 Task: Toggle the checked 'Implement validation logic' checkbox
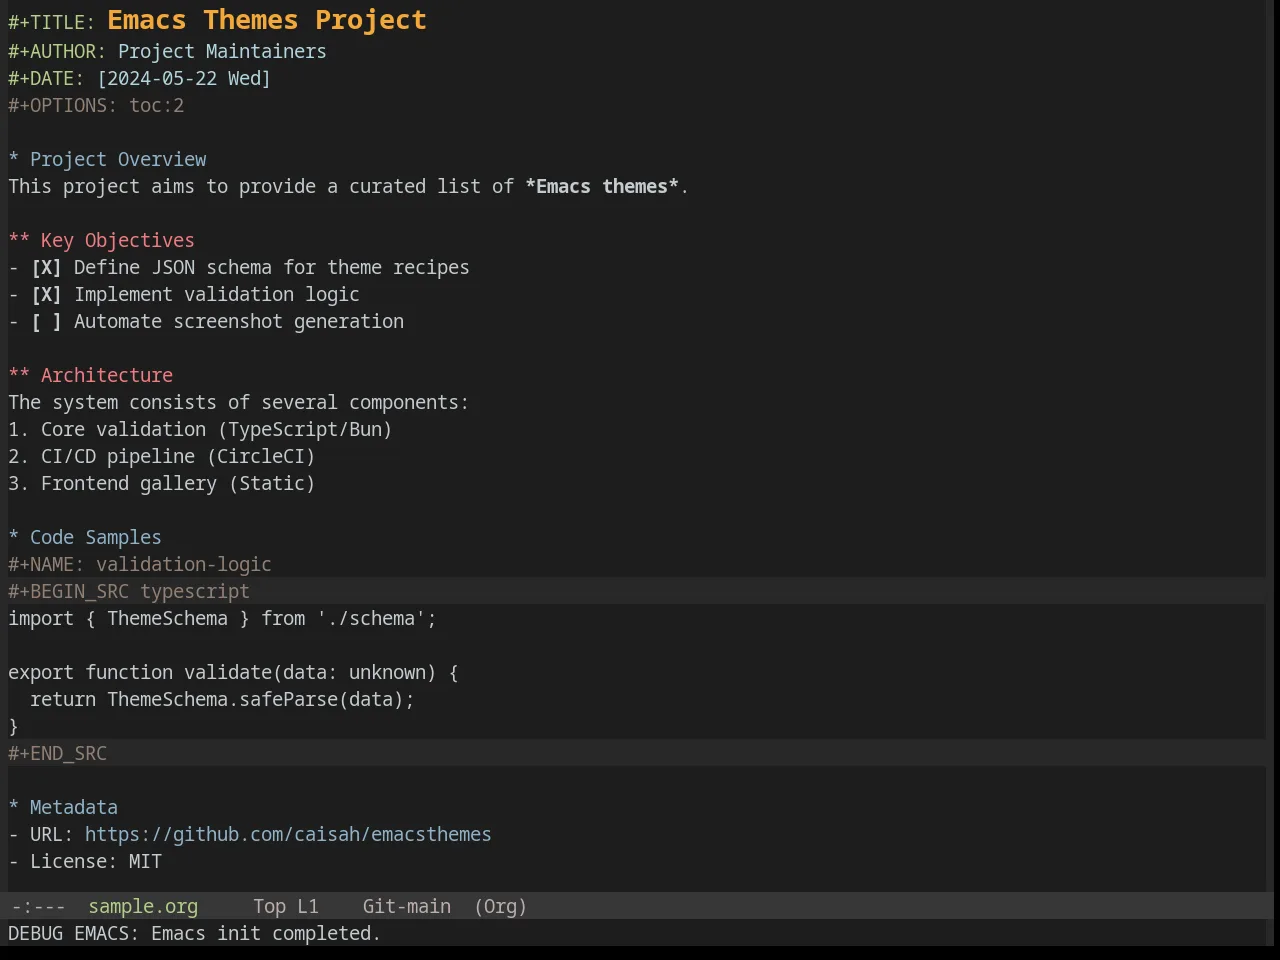click(46, 295)
